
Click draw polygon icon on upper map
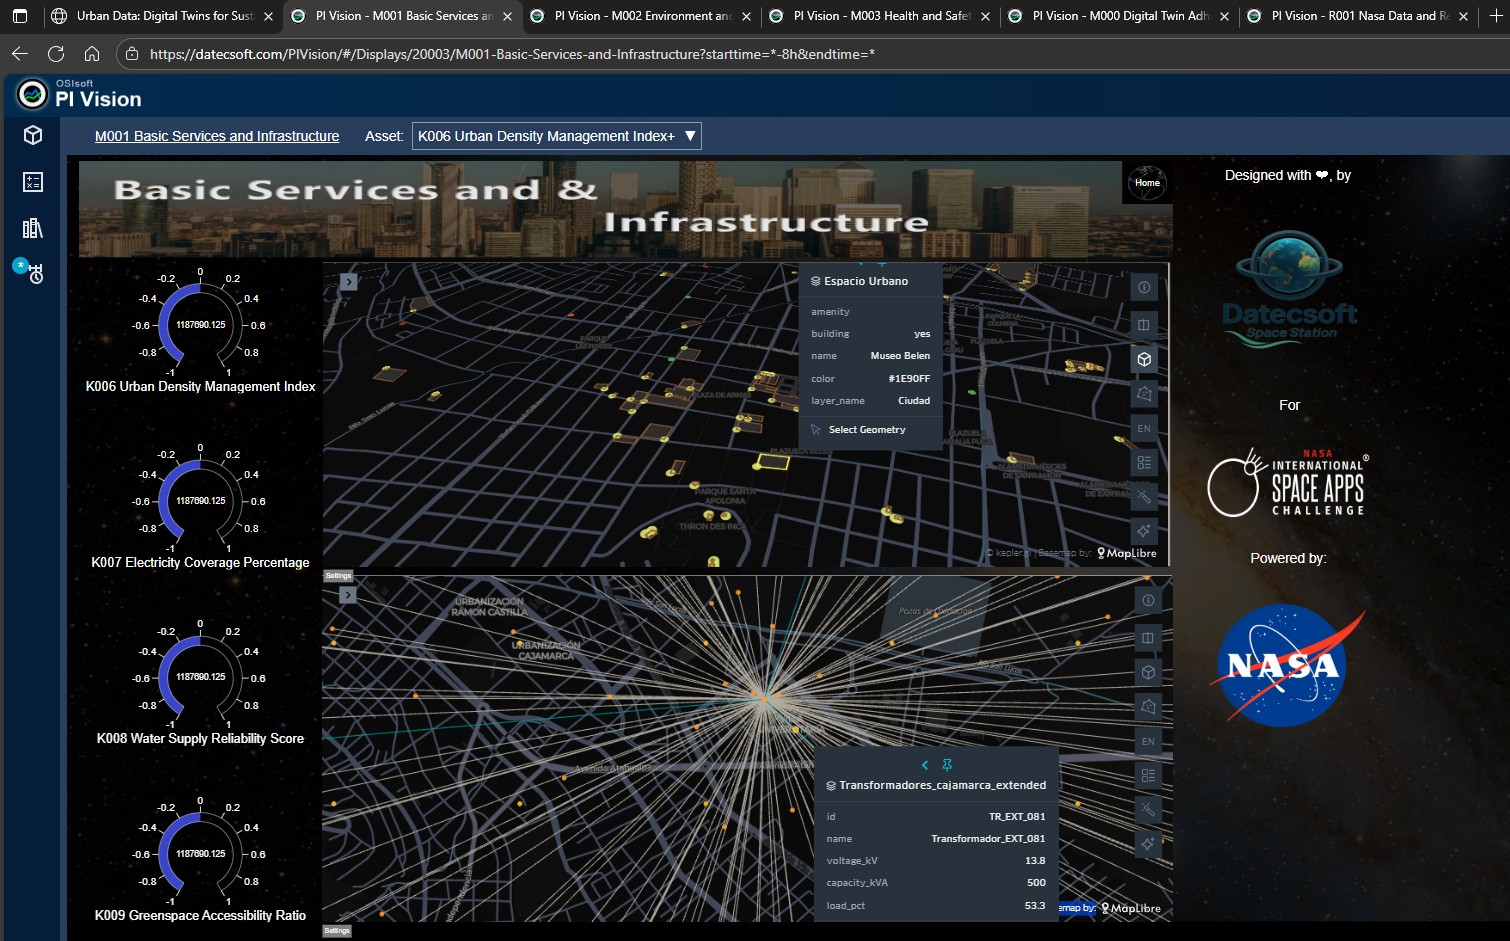tap(1144, 395)
